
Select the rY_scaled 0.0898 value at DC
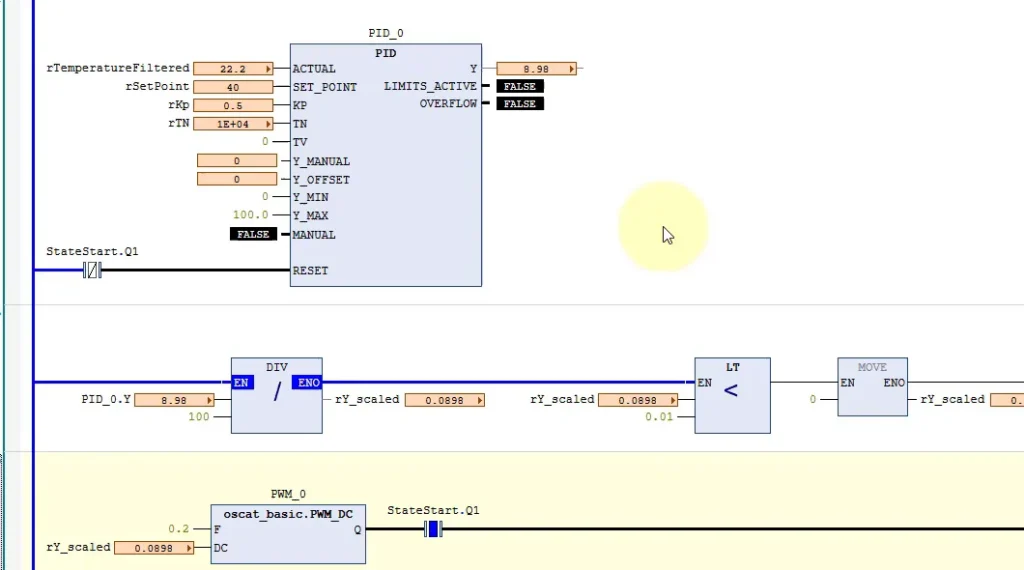(x=154, y=548)
